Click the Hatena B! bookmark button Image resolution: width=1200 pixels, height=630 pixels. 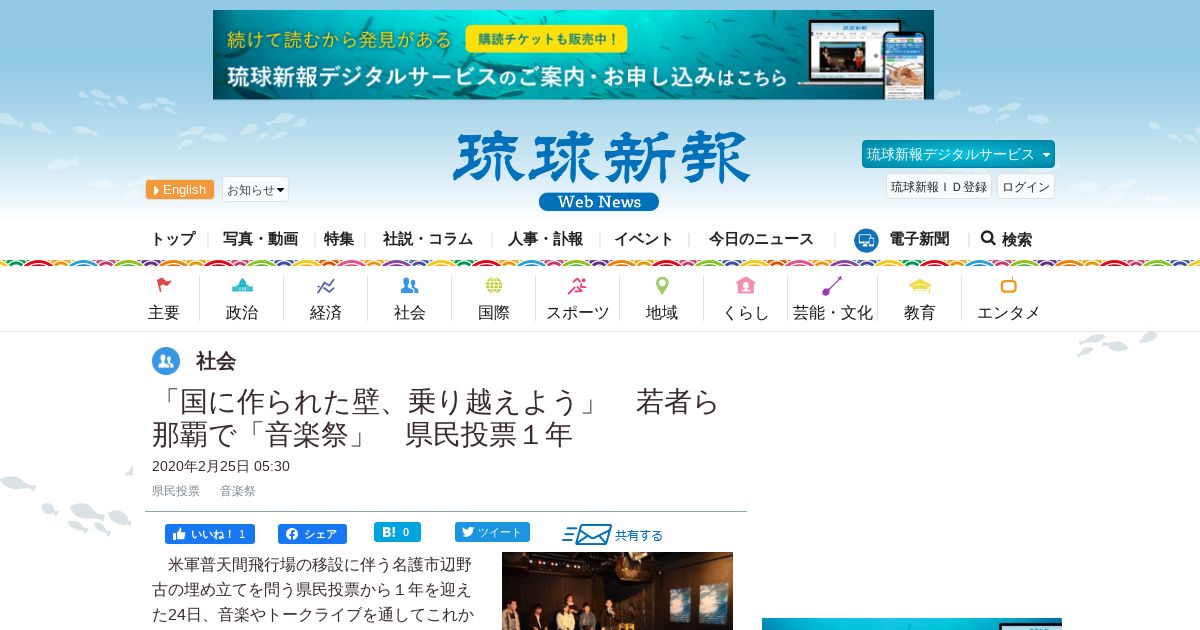click(x=397, y=532)
